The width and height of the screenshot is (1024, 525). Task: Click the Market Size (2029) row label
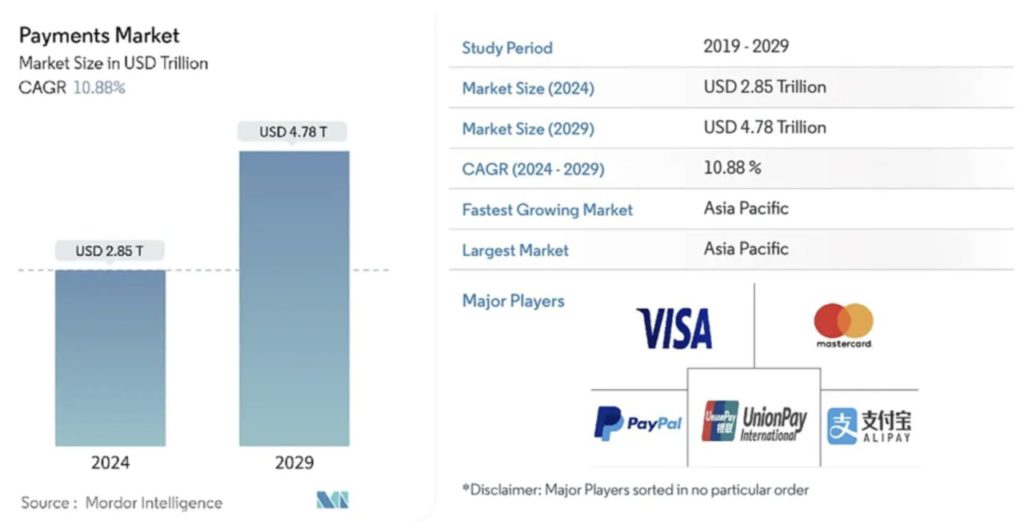[528, 129]
